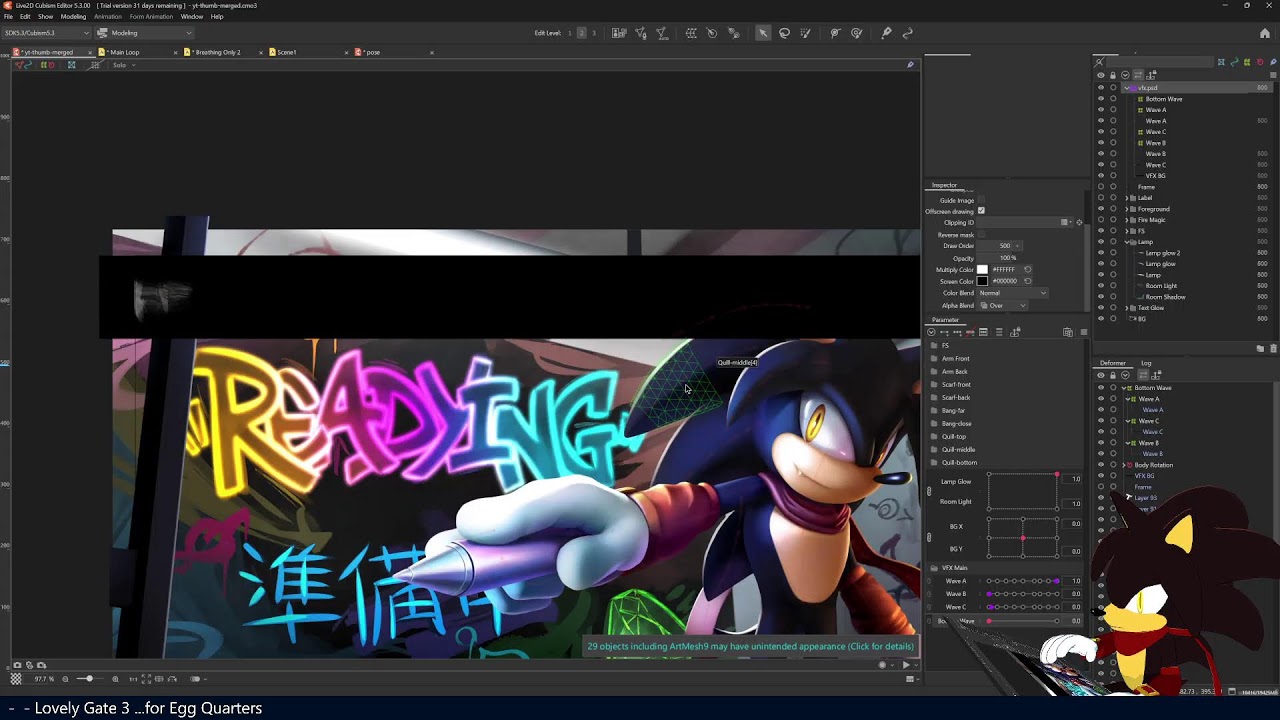
Task: Toggle visibility of Text Glow folder
Action: click(1101, 308)
